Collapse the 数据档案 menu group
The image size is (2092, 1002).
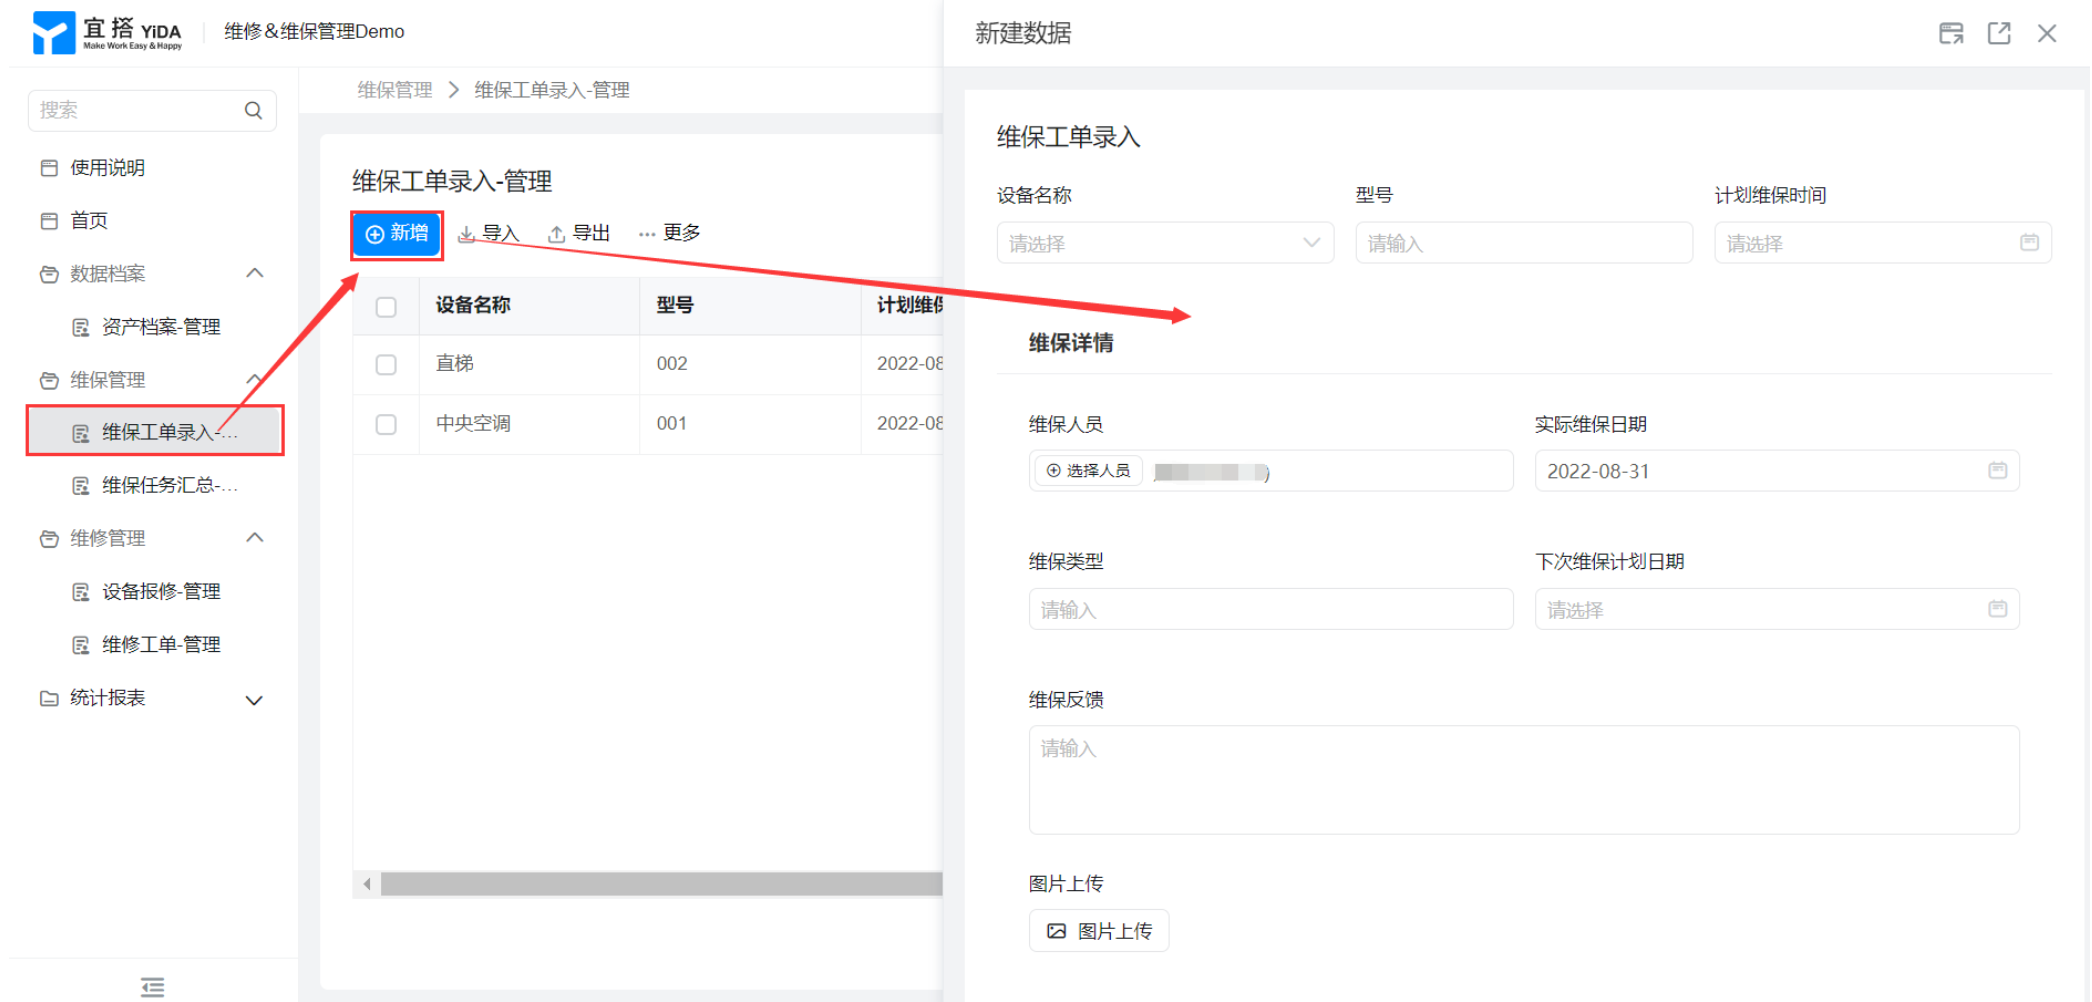[x=255, y=274]
